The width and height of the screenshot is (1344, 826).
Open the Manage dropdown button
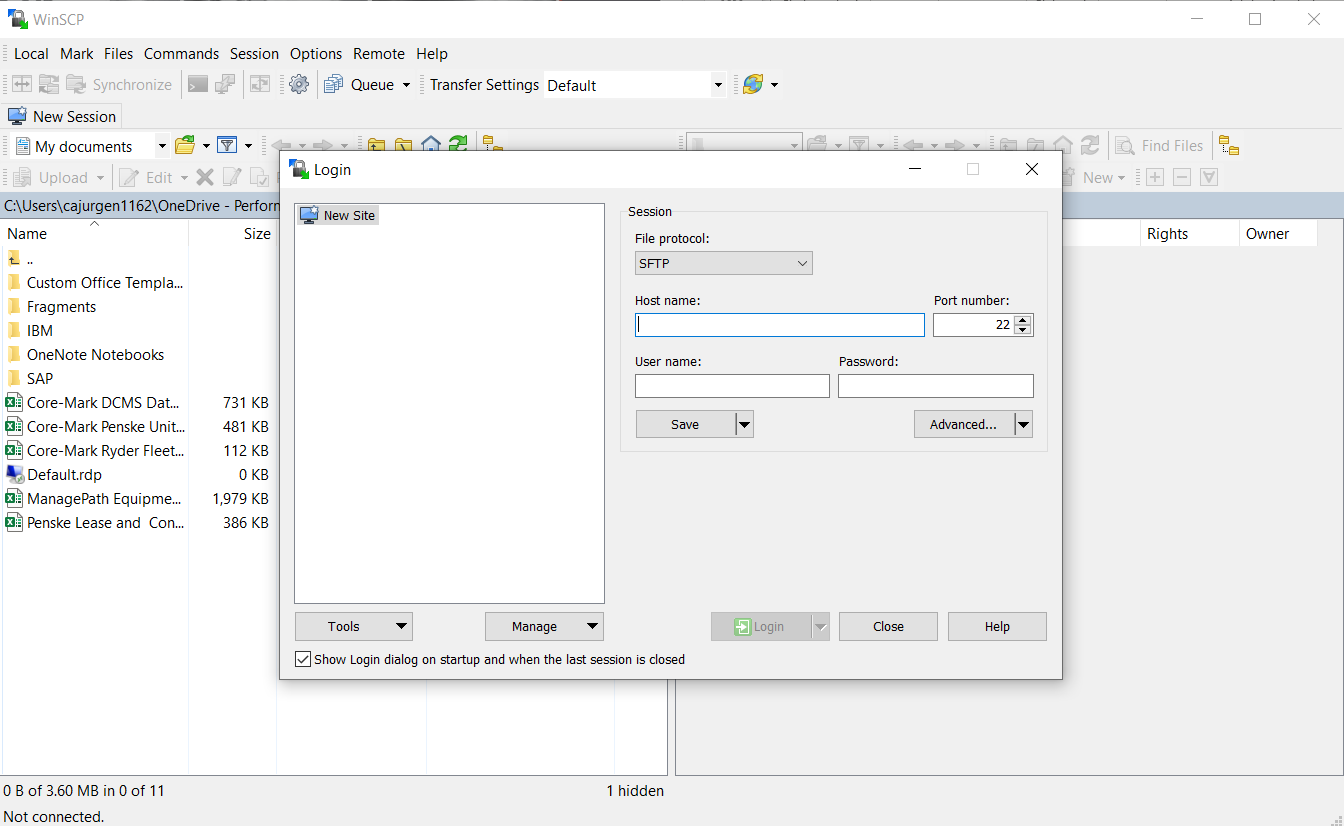coord(544,626)
